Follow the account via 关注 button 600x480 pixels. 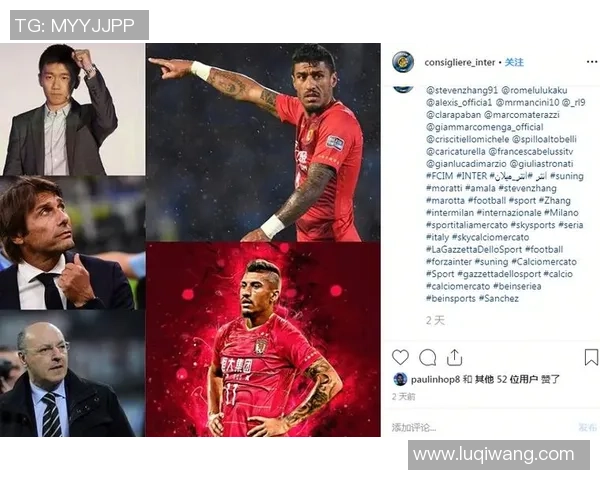pyautogui.click(x=514, y=62)
